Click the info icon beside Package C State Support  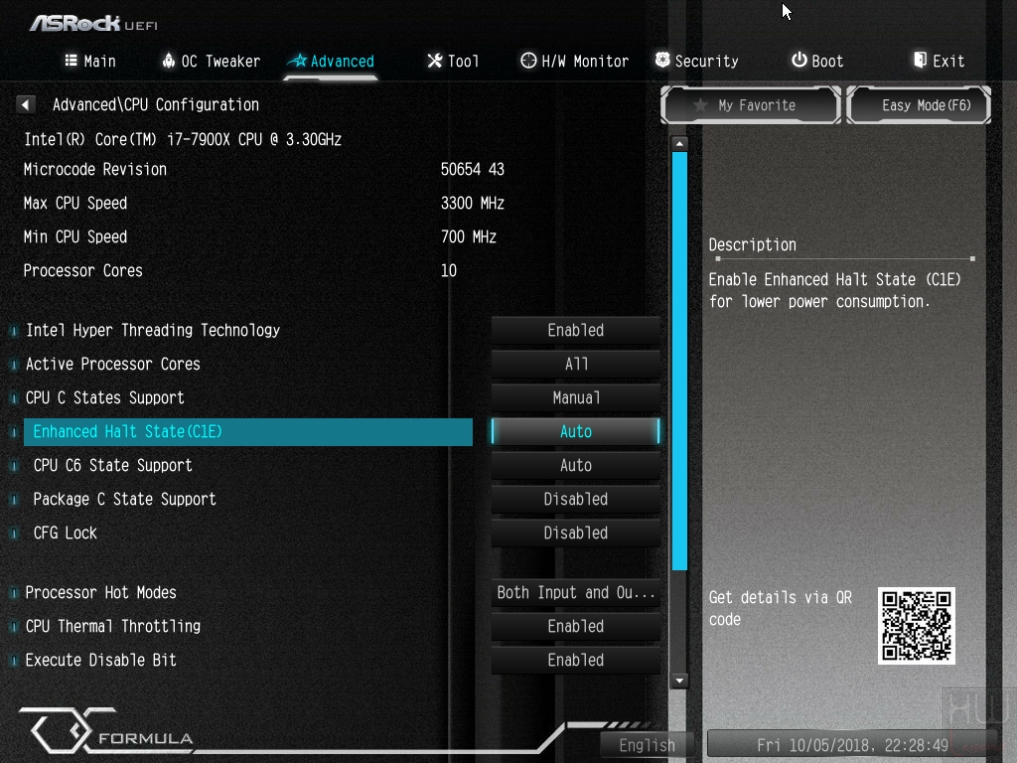13,500
